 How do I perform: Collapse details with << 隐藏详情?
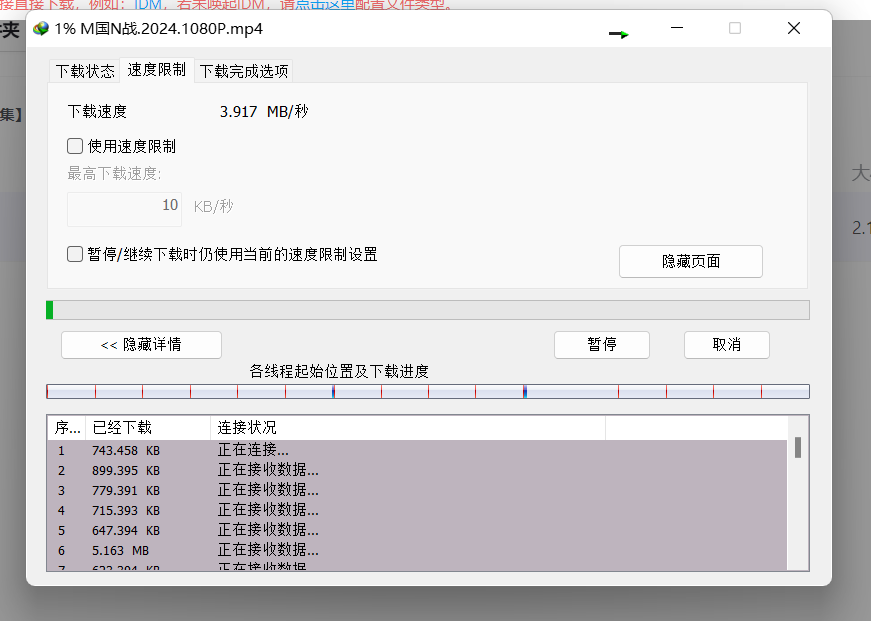click(x=141, y=345)
